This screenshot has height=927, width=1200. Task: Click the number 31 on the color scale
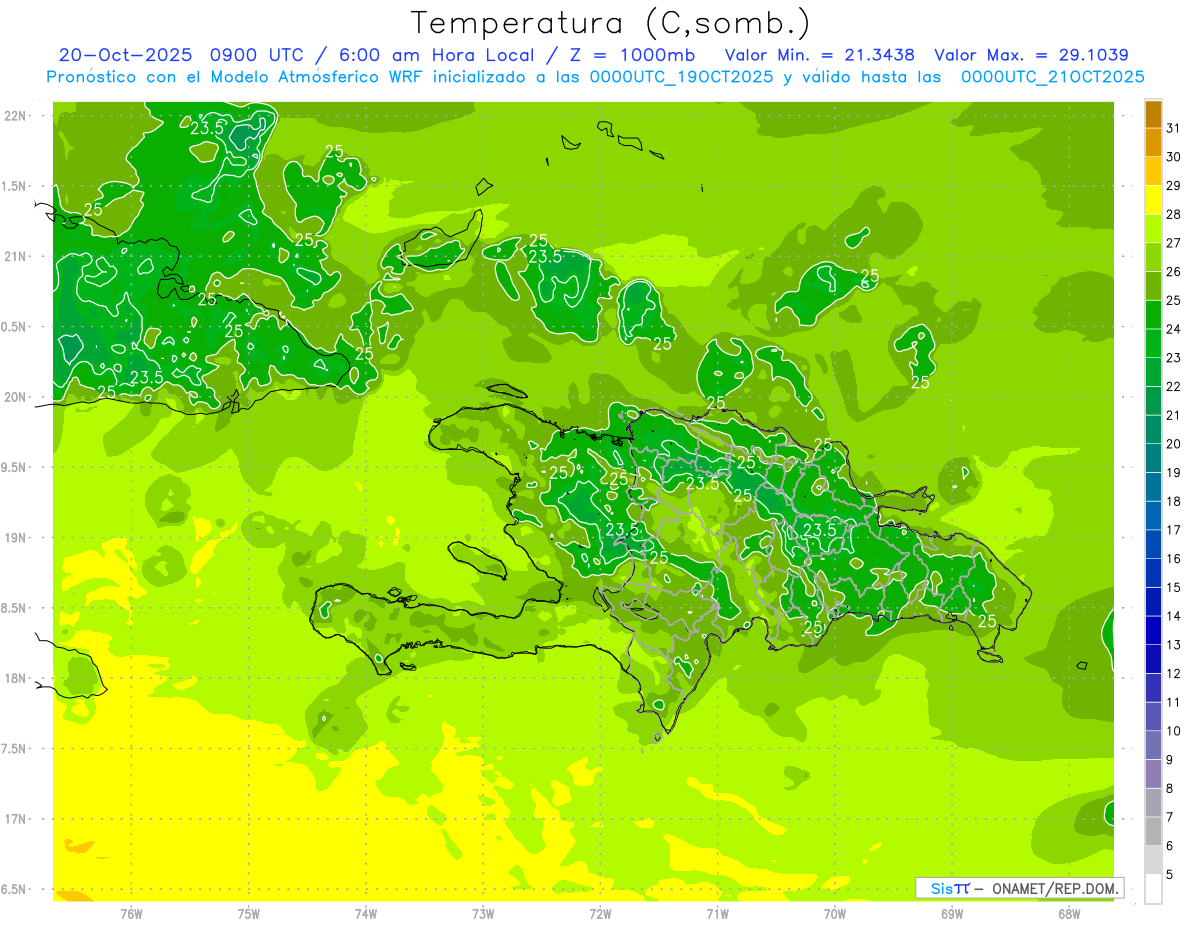pos(1173,128)
